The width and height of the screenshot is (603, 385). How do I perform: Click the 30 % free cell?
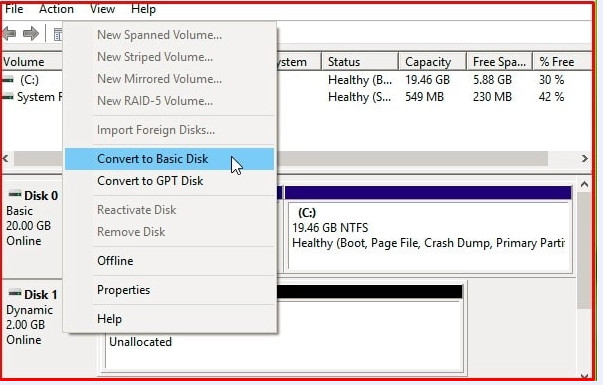click(551, 80)
